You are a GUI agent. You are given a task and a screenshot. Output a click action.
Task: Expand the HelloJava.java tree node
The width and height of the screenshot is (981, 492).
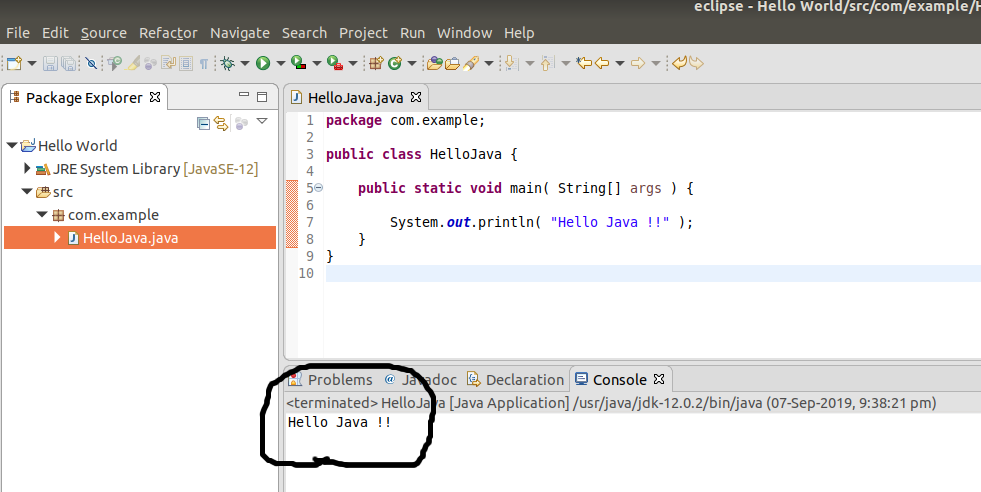(57, 237)
